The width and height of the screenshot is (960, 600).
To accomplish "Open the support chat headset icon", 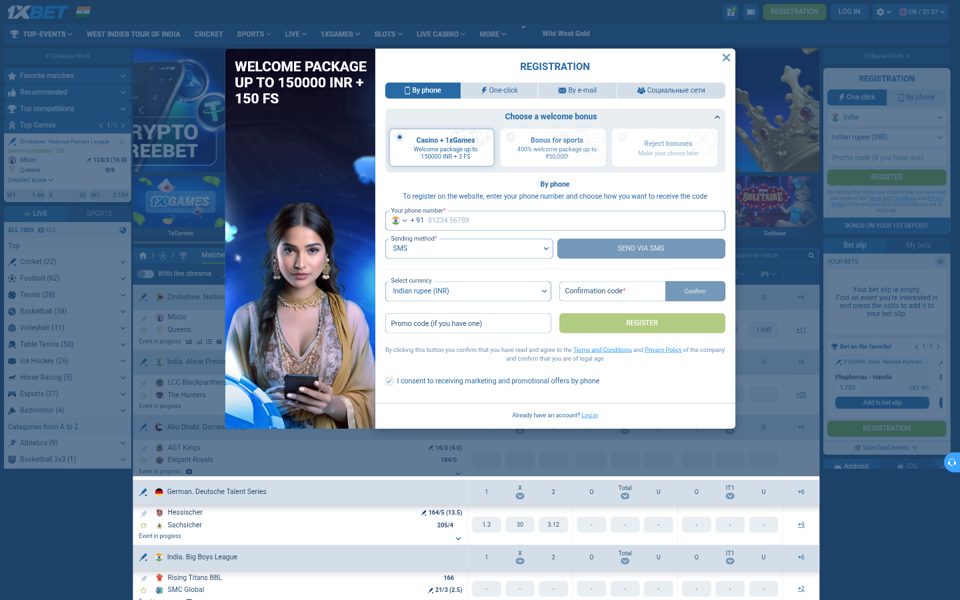I will pos(951,463).
